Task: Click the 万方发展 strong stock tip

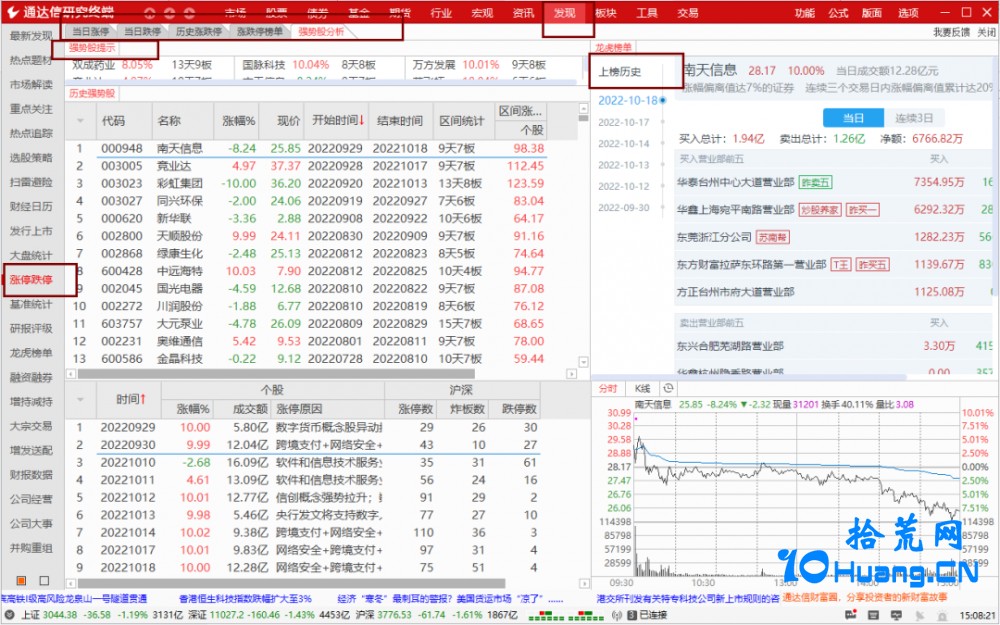Action: pos(434,65)
